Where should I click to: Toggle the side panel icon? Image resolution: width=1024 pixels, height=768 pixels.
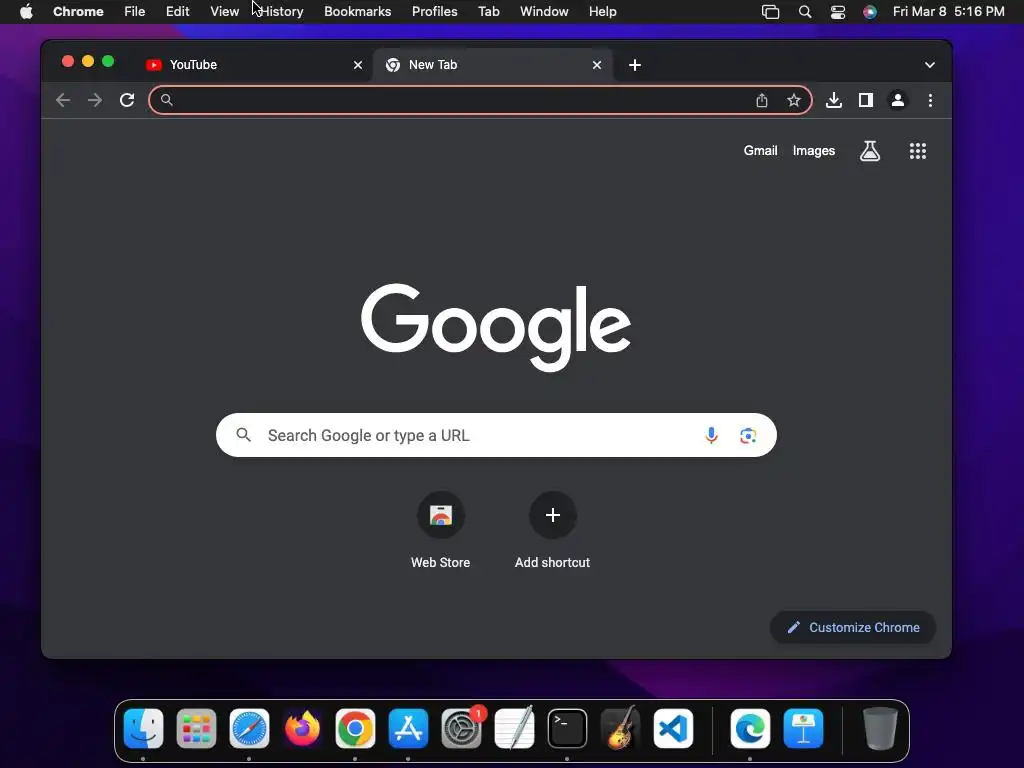click(865, 100)
